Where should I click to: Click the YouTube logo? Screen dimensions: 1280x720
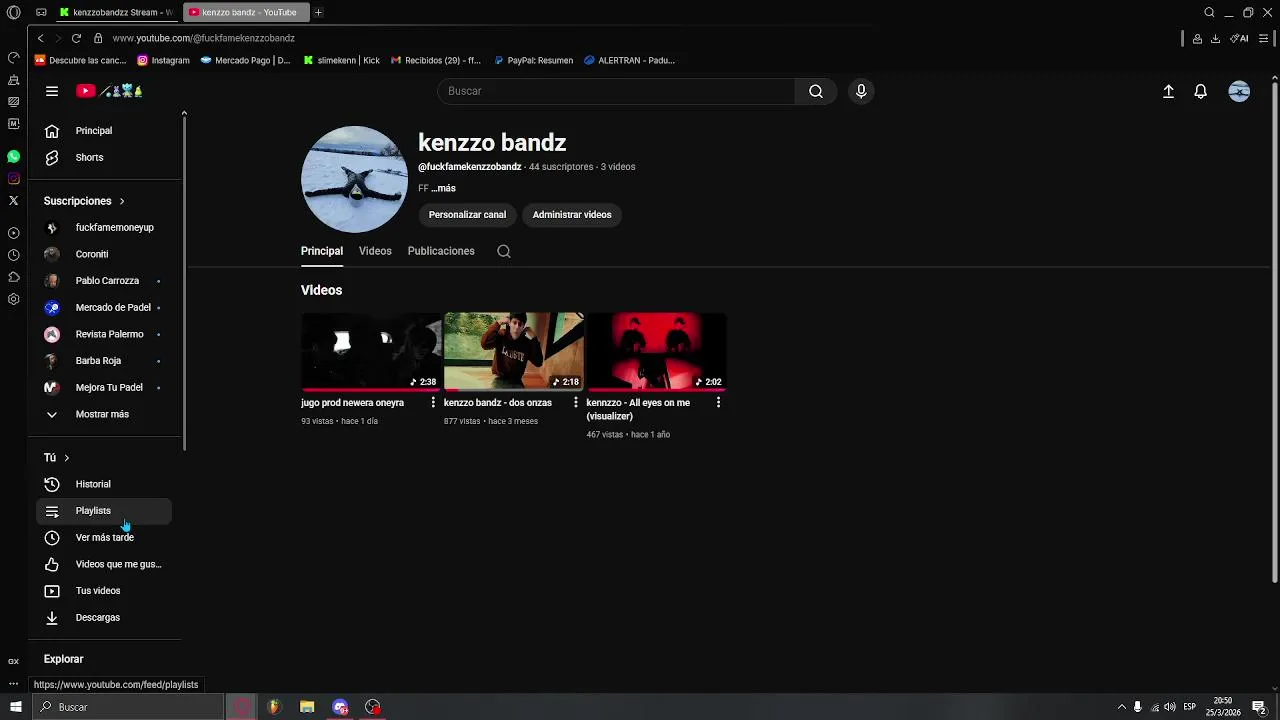tap(110, 91)
